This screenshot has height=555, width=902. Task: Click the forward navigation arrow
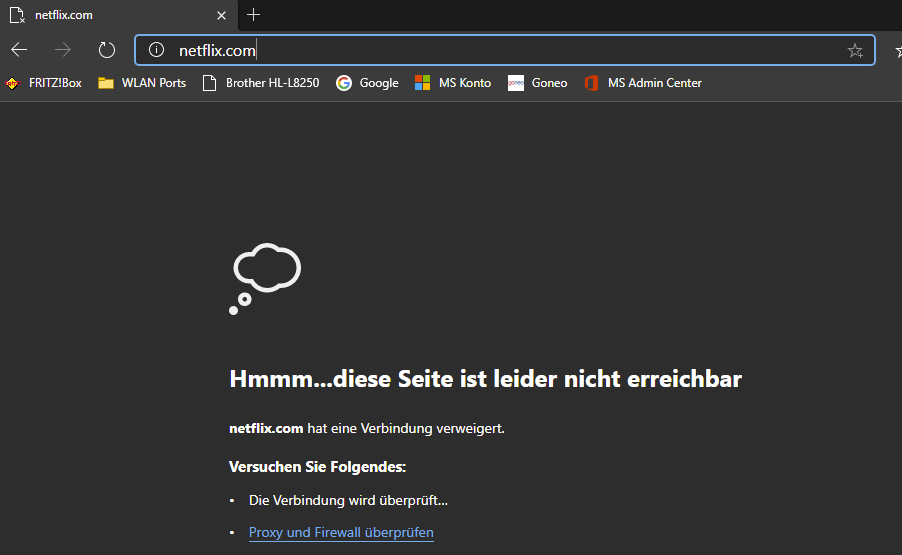pos(62,50)
